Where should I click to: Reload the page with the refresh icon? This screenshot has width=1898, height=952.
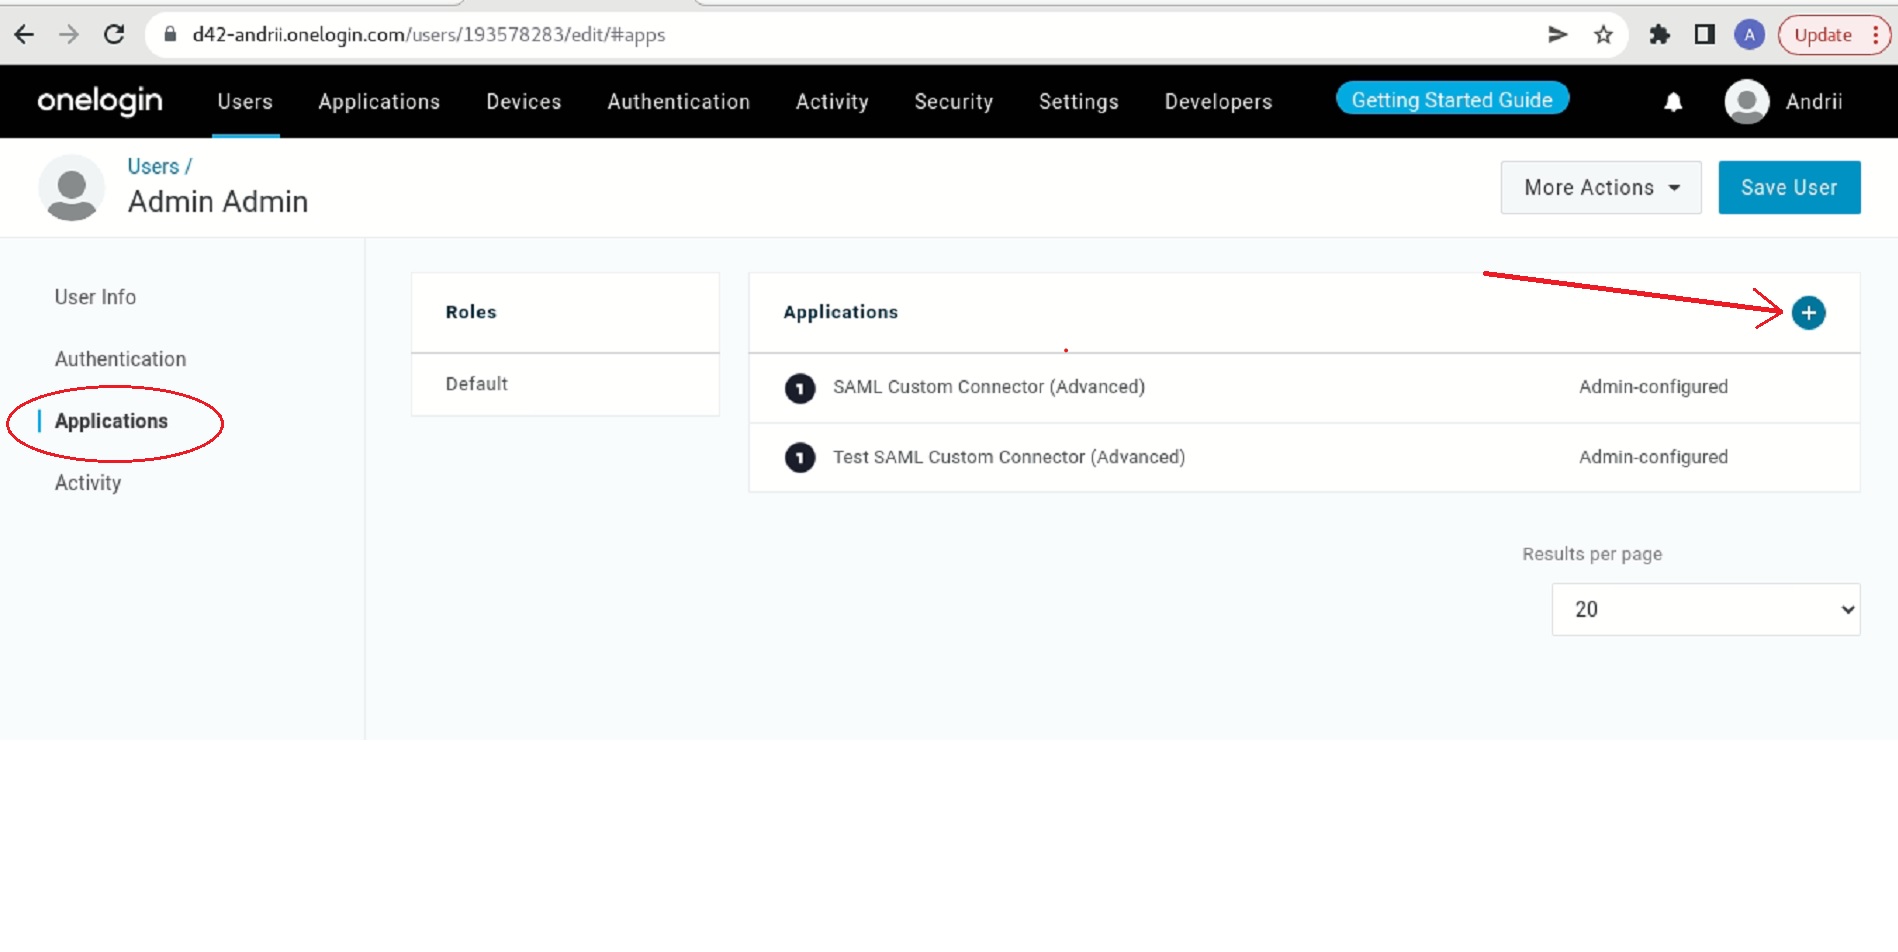(x=114, y=35)
